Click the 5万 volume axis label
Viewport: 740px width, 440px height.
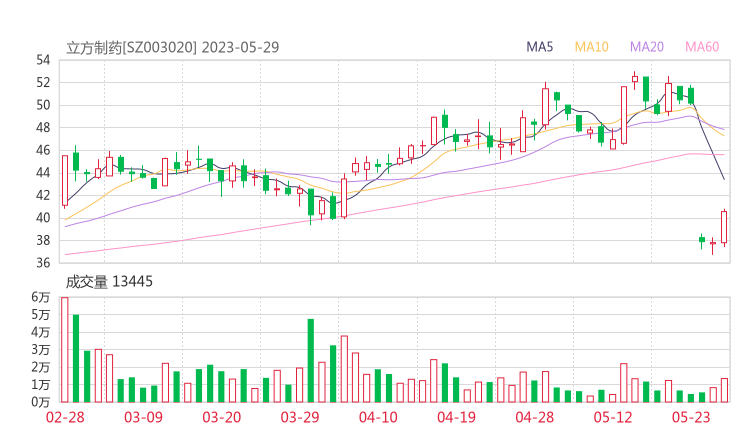coord(41,314)
